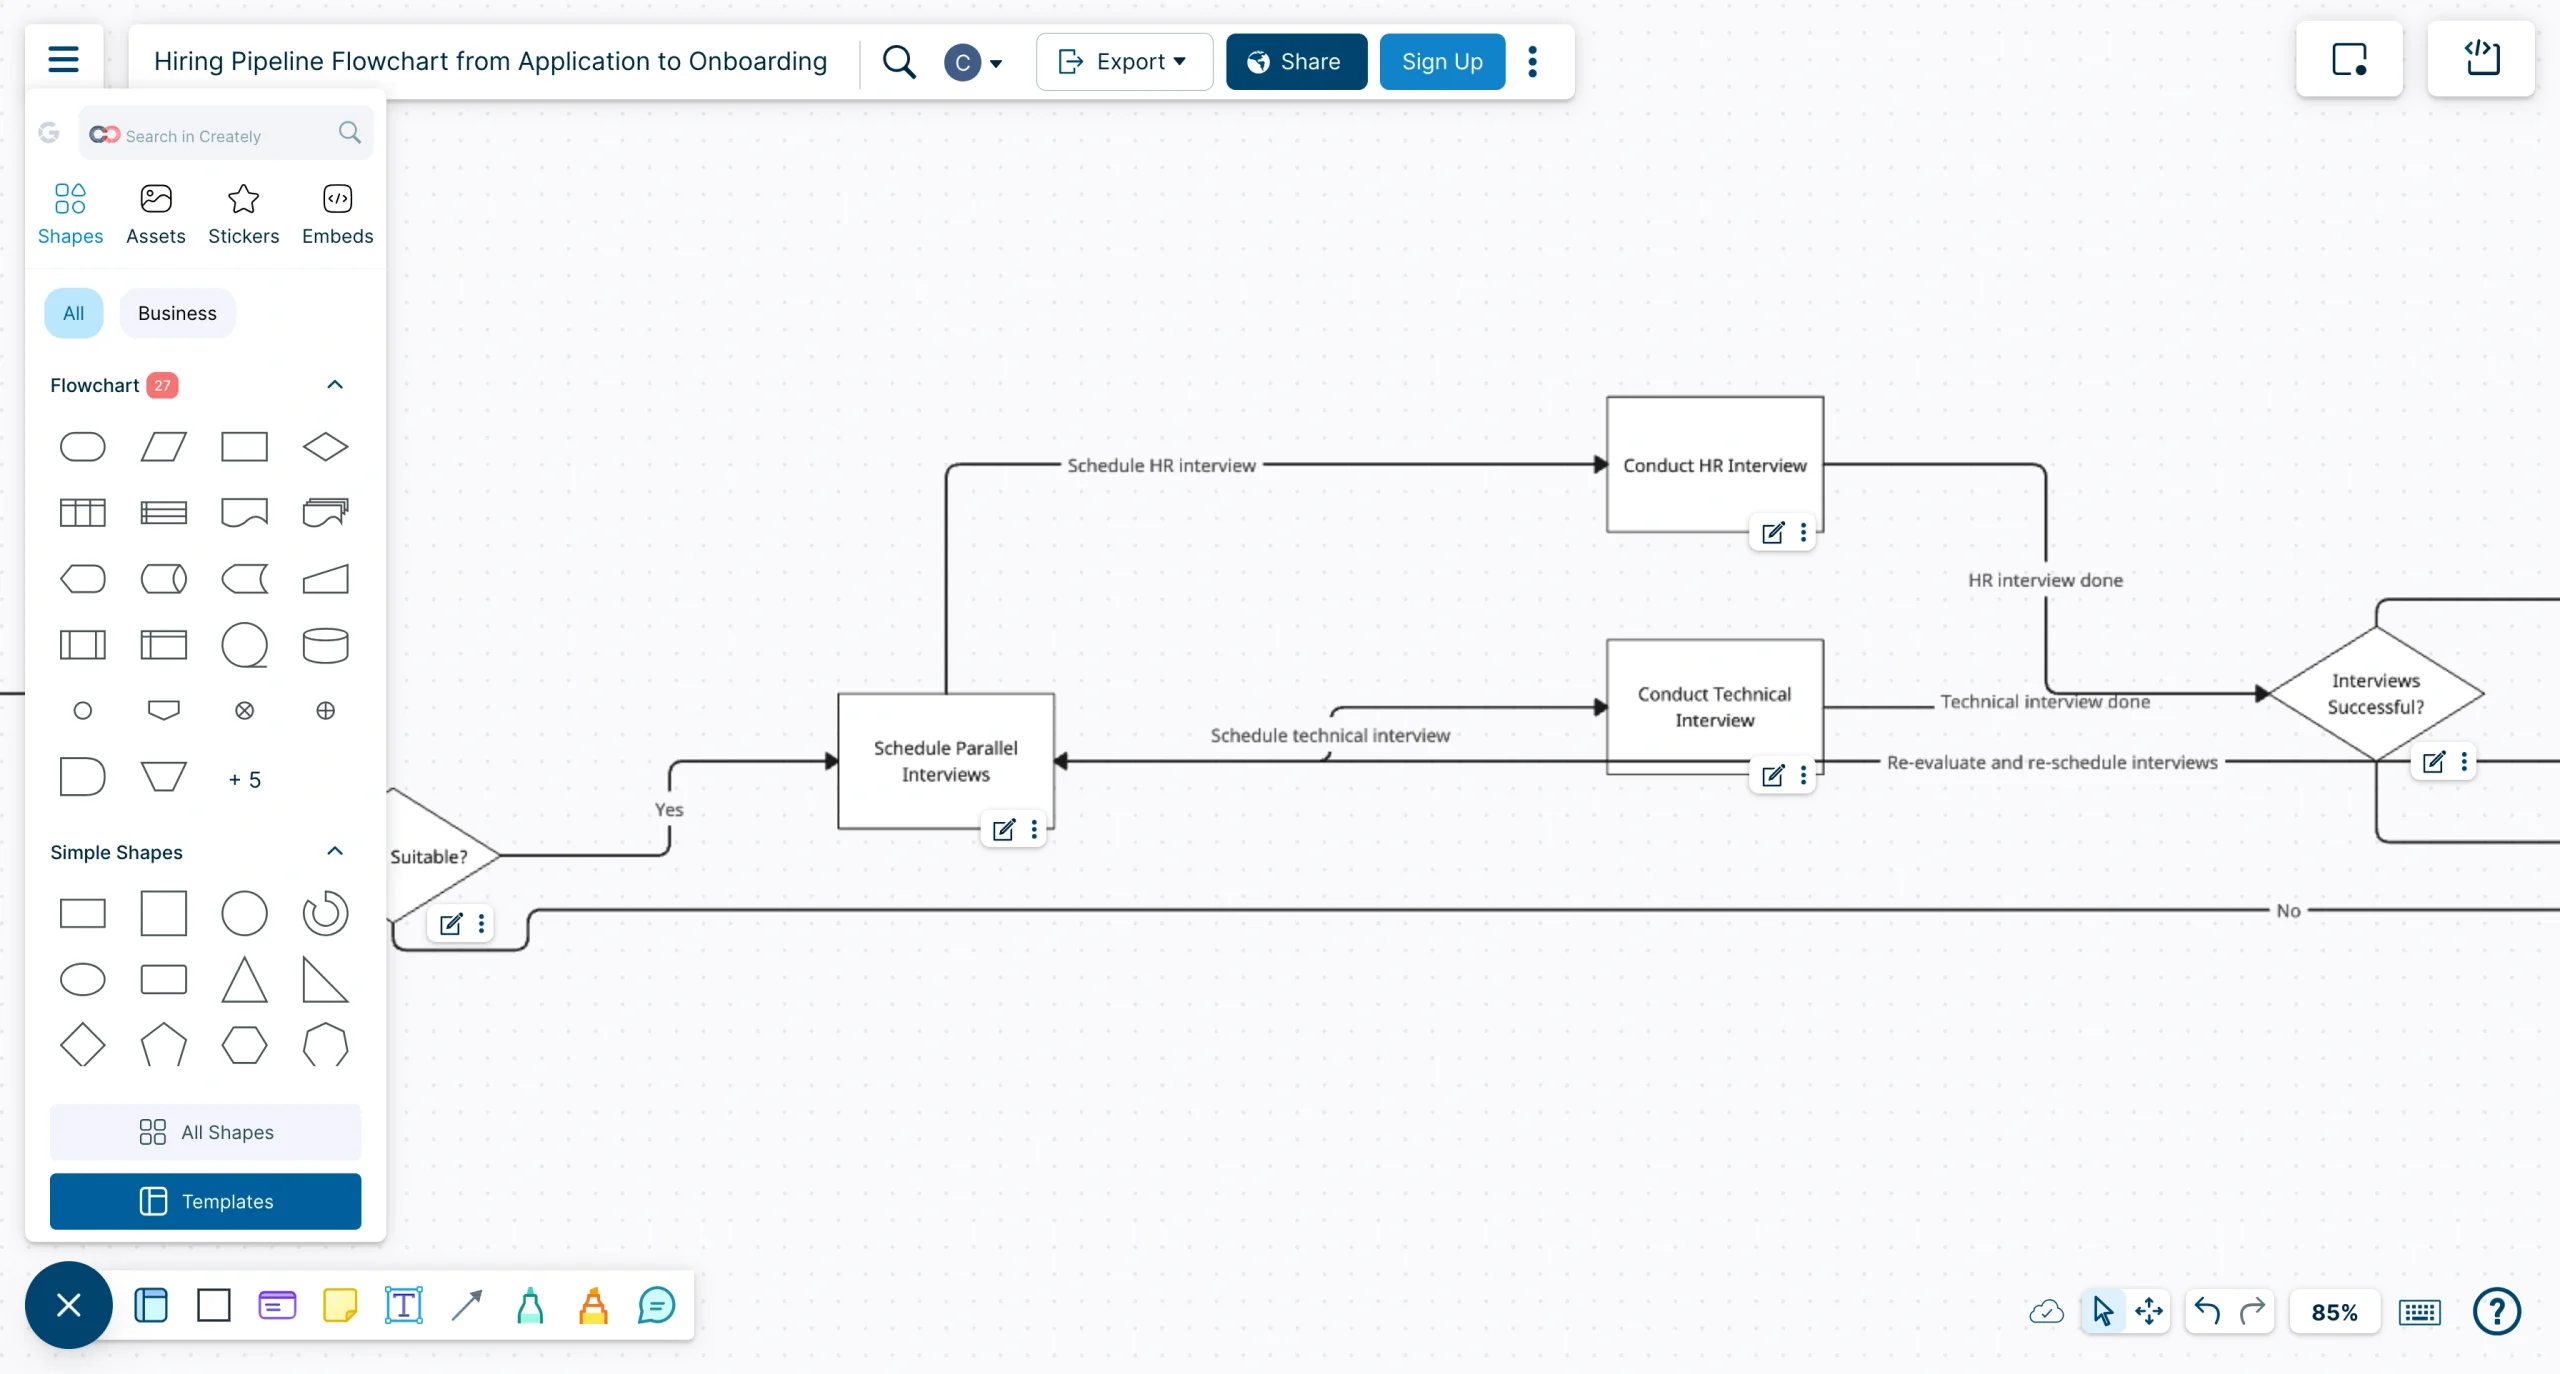Image resolution: width=2560 pixels, height=1374 pixels.
Task: Click the 85% zoom level control
Action: pos(2334,1311)
